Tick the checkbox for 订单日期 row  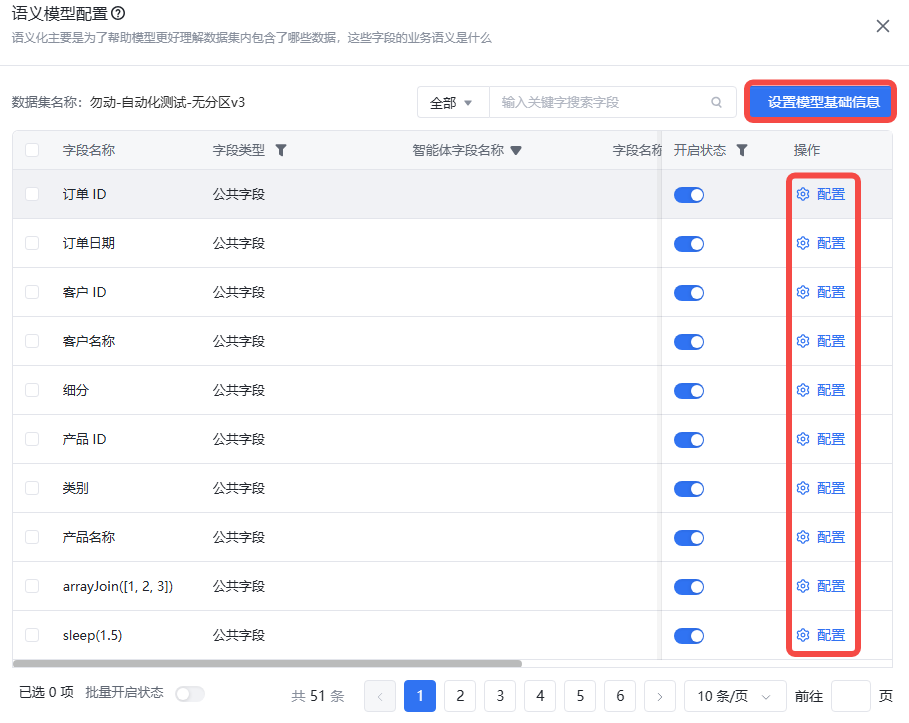(32, 243)
